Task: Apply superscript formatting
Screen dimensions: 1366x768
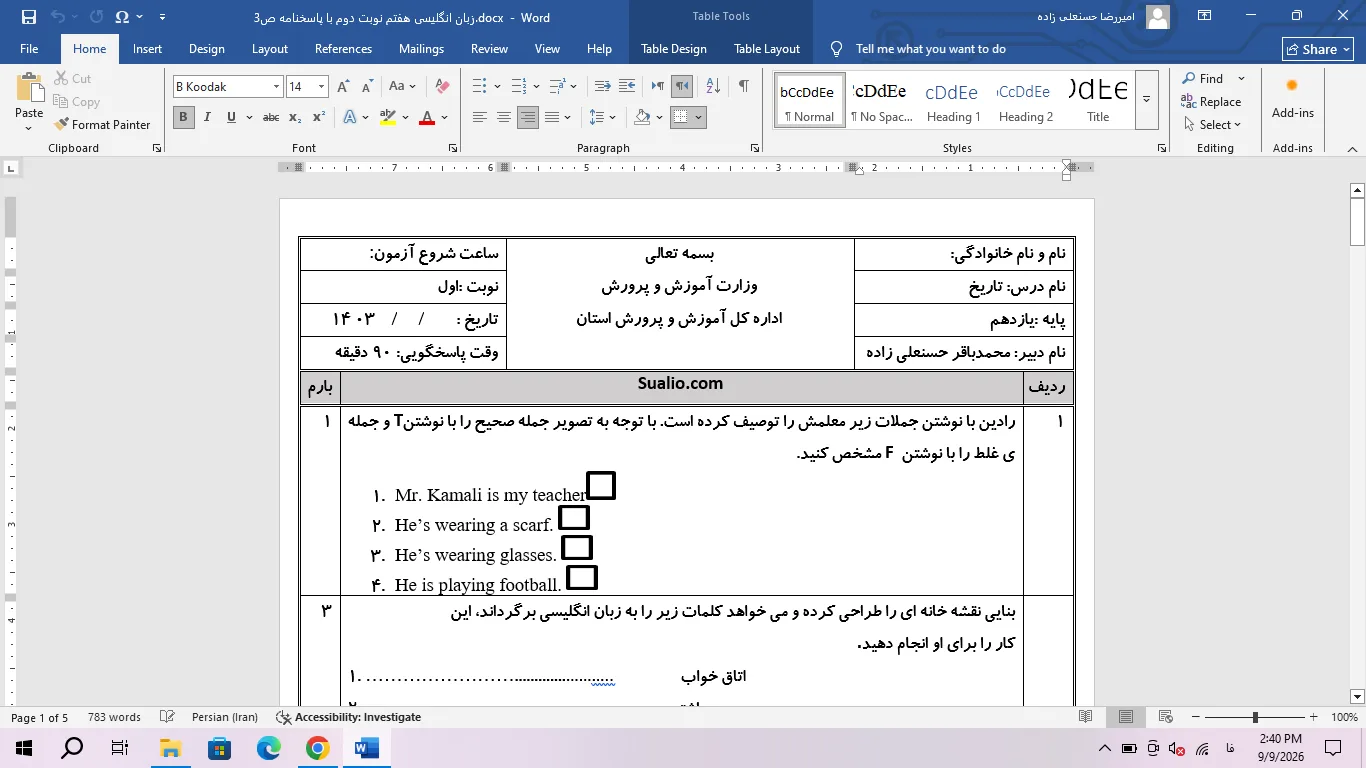Action: 319,117
